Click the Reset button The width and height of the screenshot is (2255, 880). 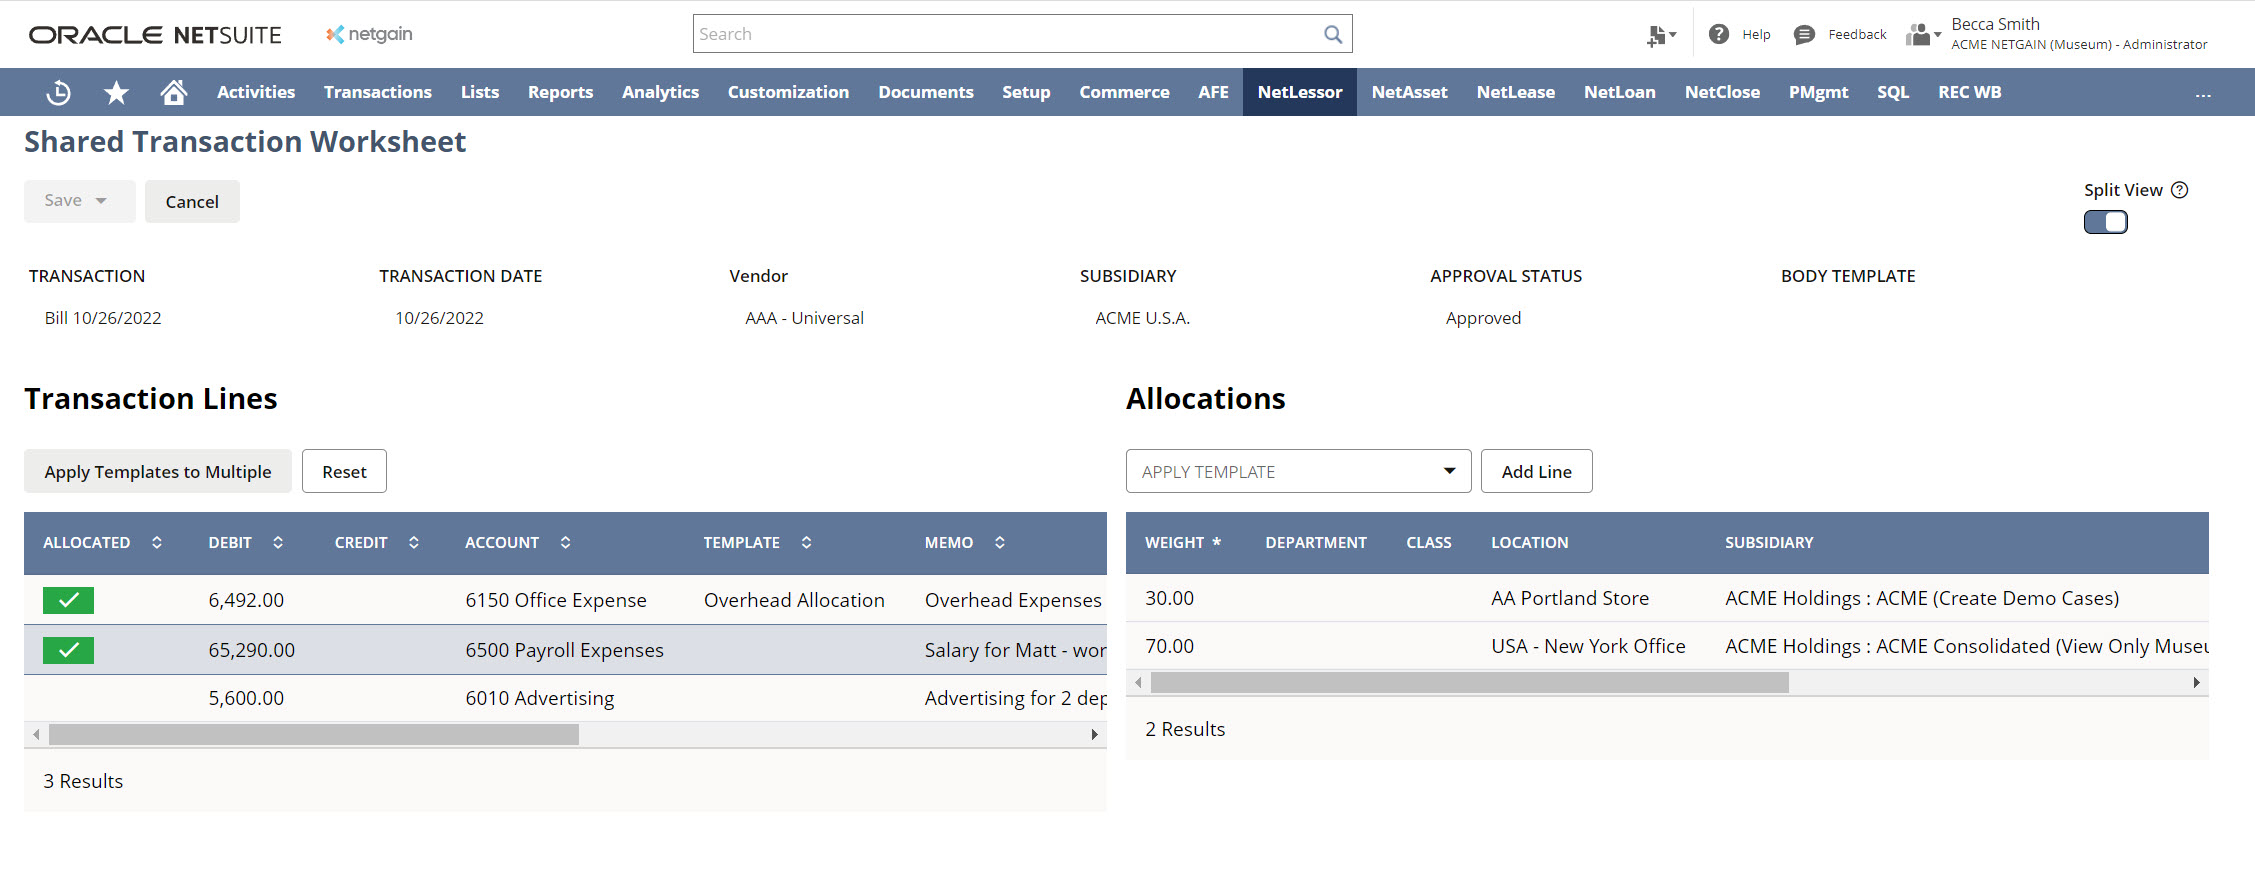(344, 471)
